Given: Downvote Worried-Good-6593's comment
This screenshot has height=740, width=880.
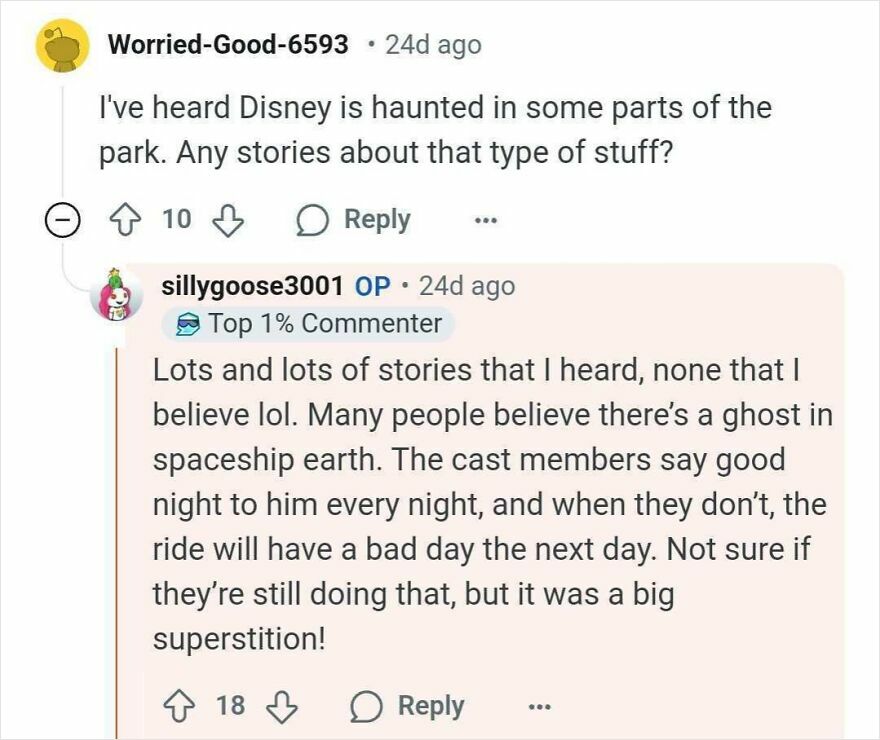Looking at the screenshot, I should tap(229, 219).
